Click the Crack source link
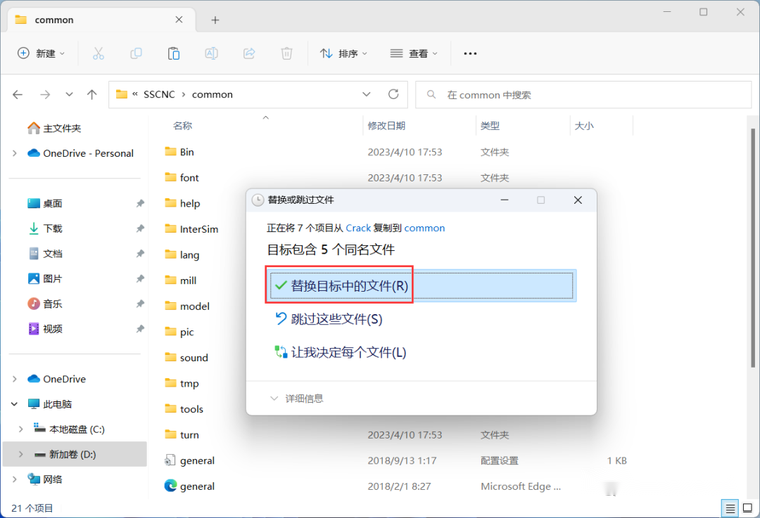Screen dimensions: 760x518 [x=358, y=228]
